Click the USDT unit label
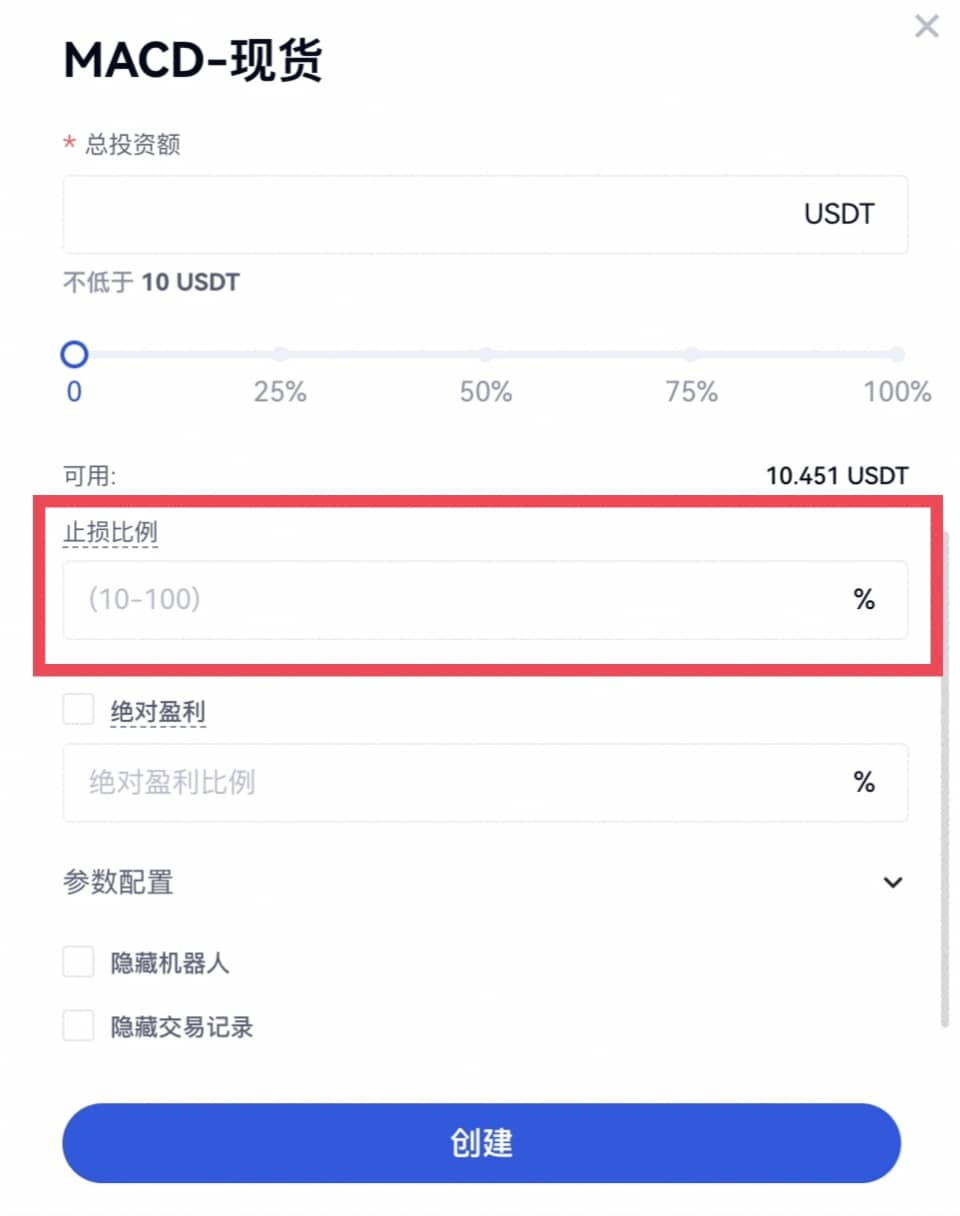Viewport: 960px width, 1216px height. [839, 214]
